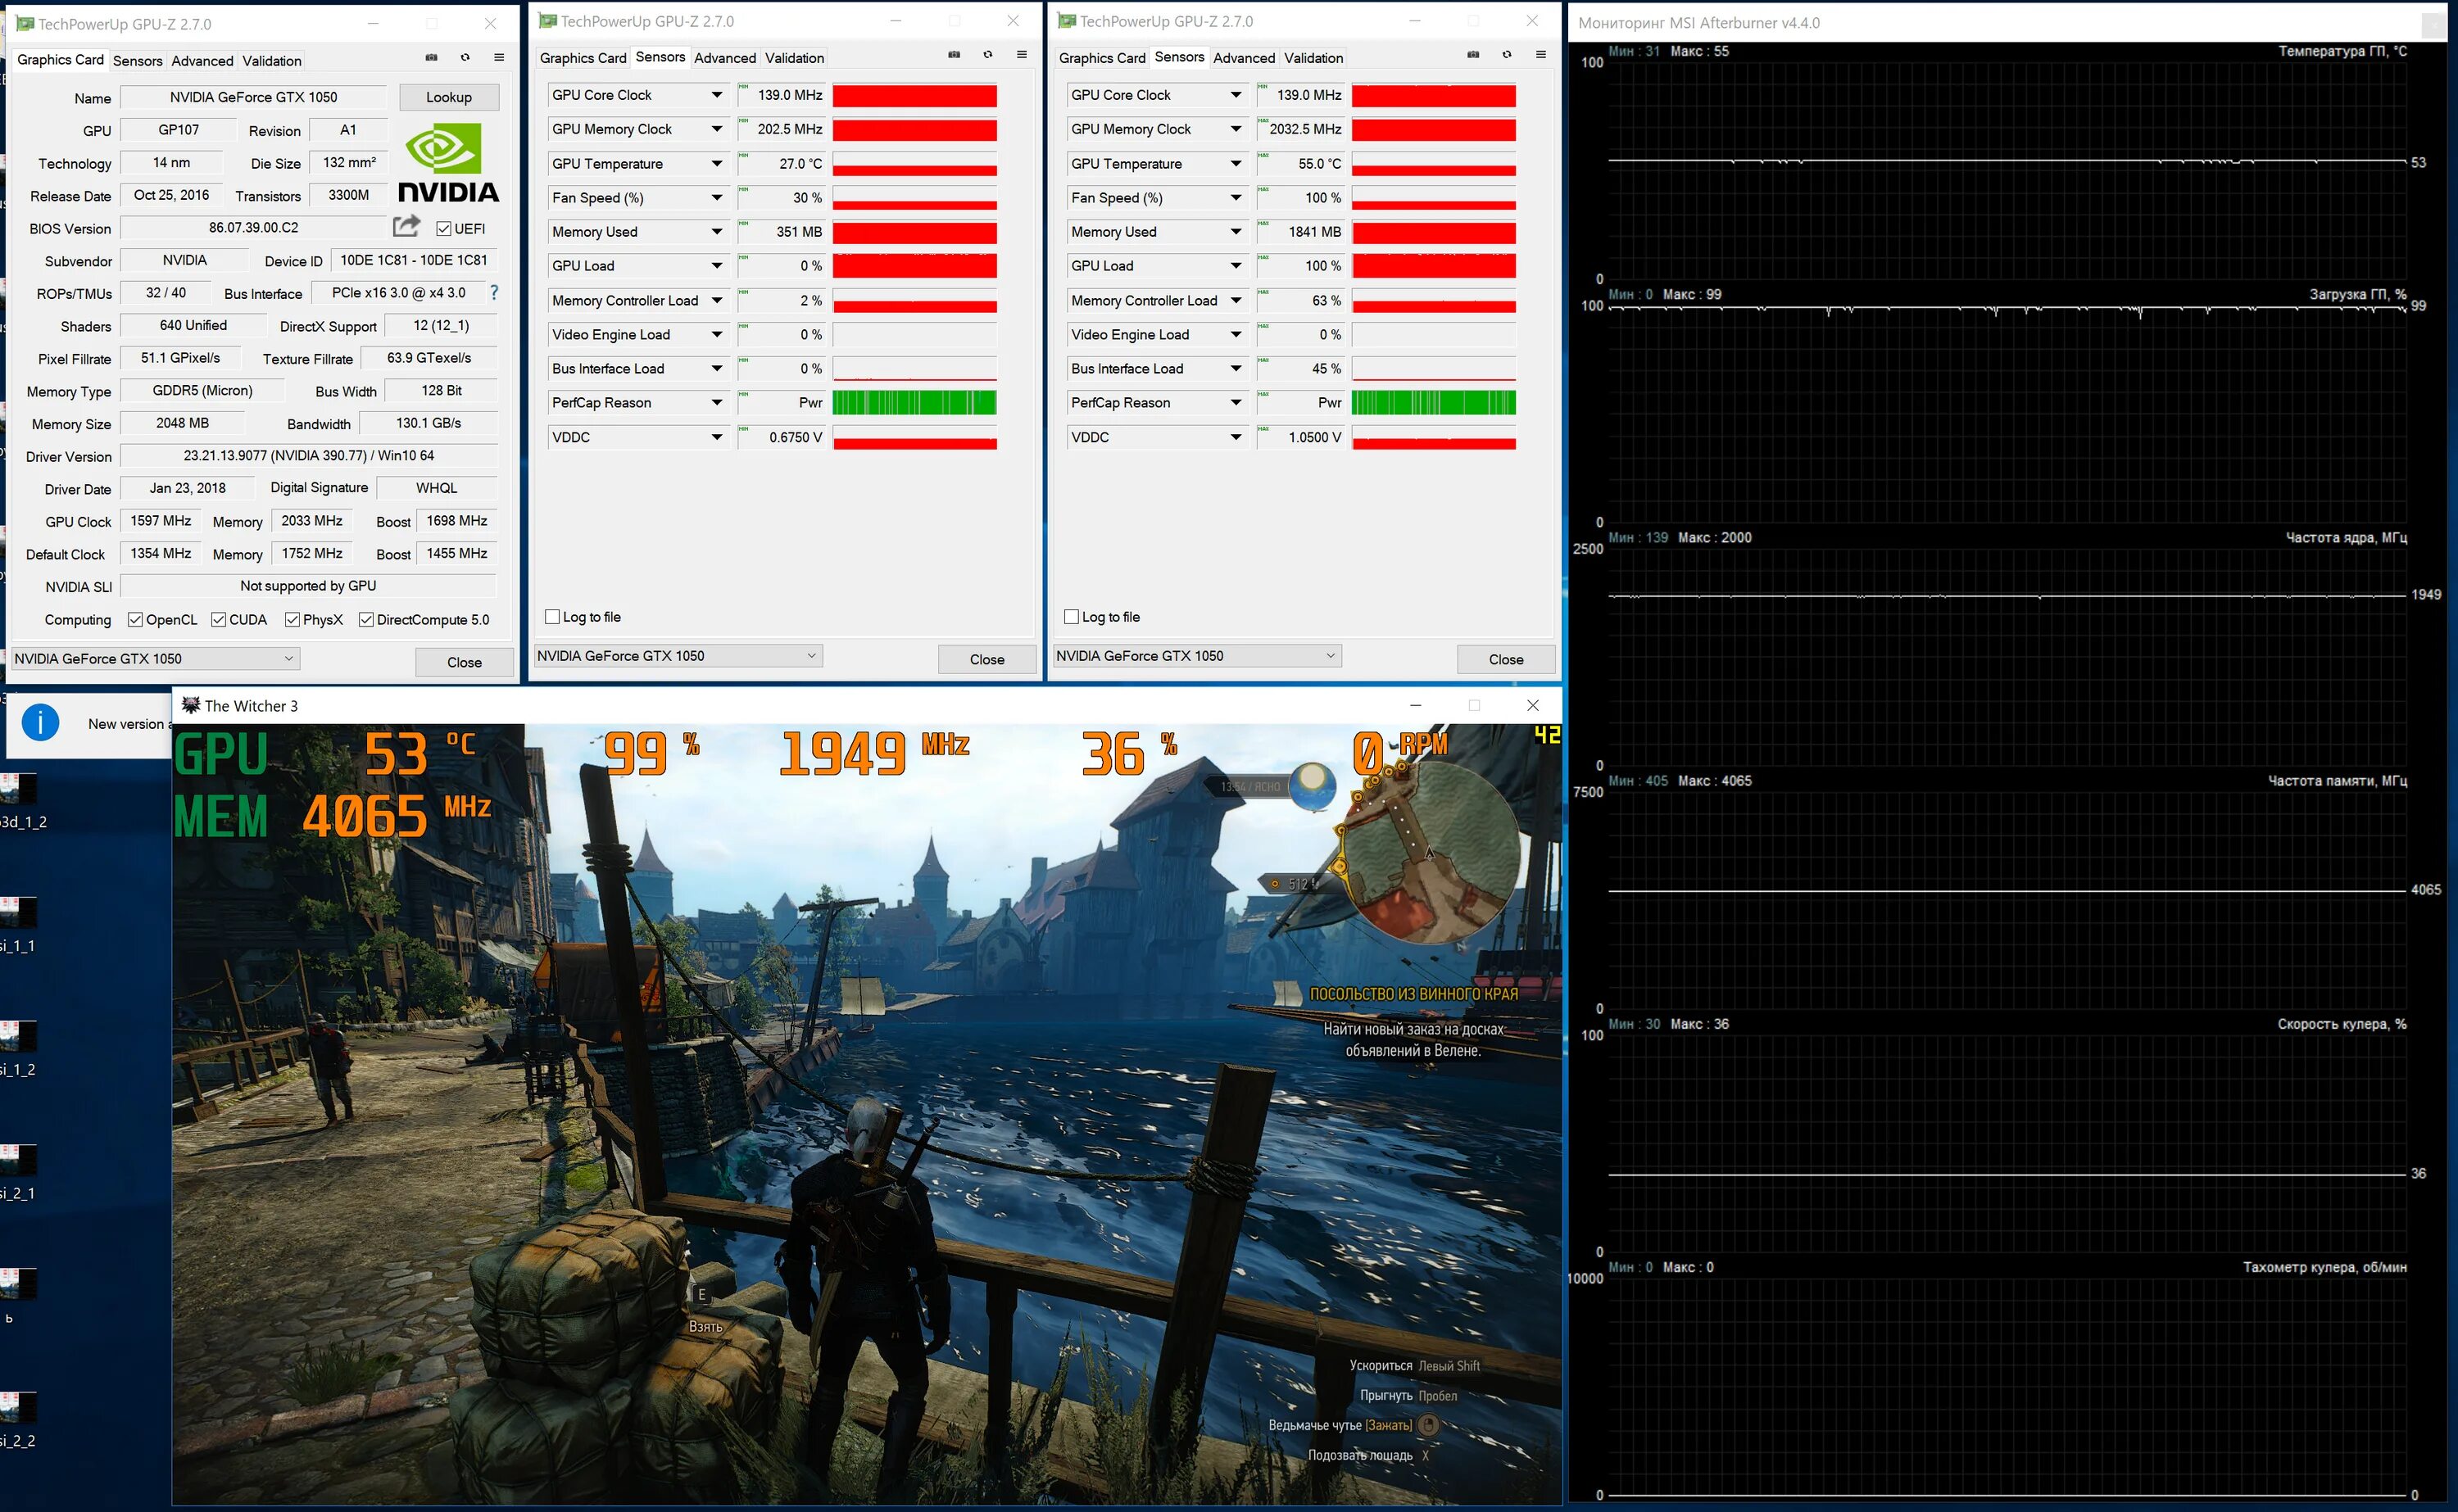Click screenshot camera icon in first GPU-Z window

[x=431, y=57]
